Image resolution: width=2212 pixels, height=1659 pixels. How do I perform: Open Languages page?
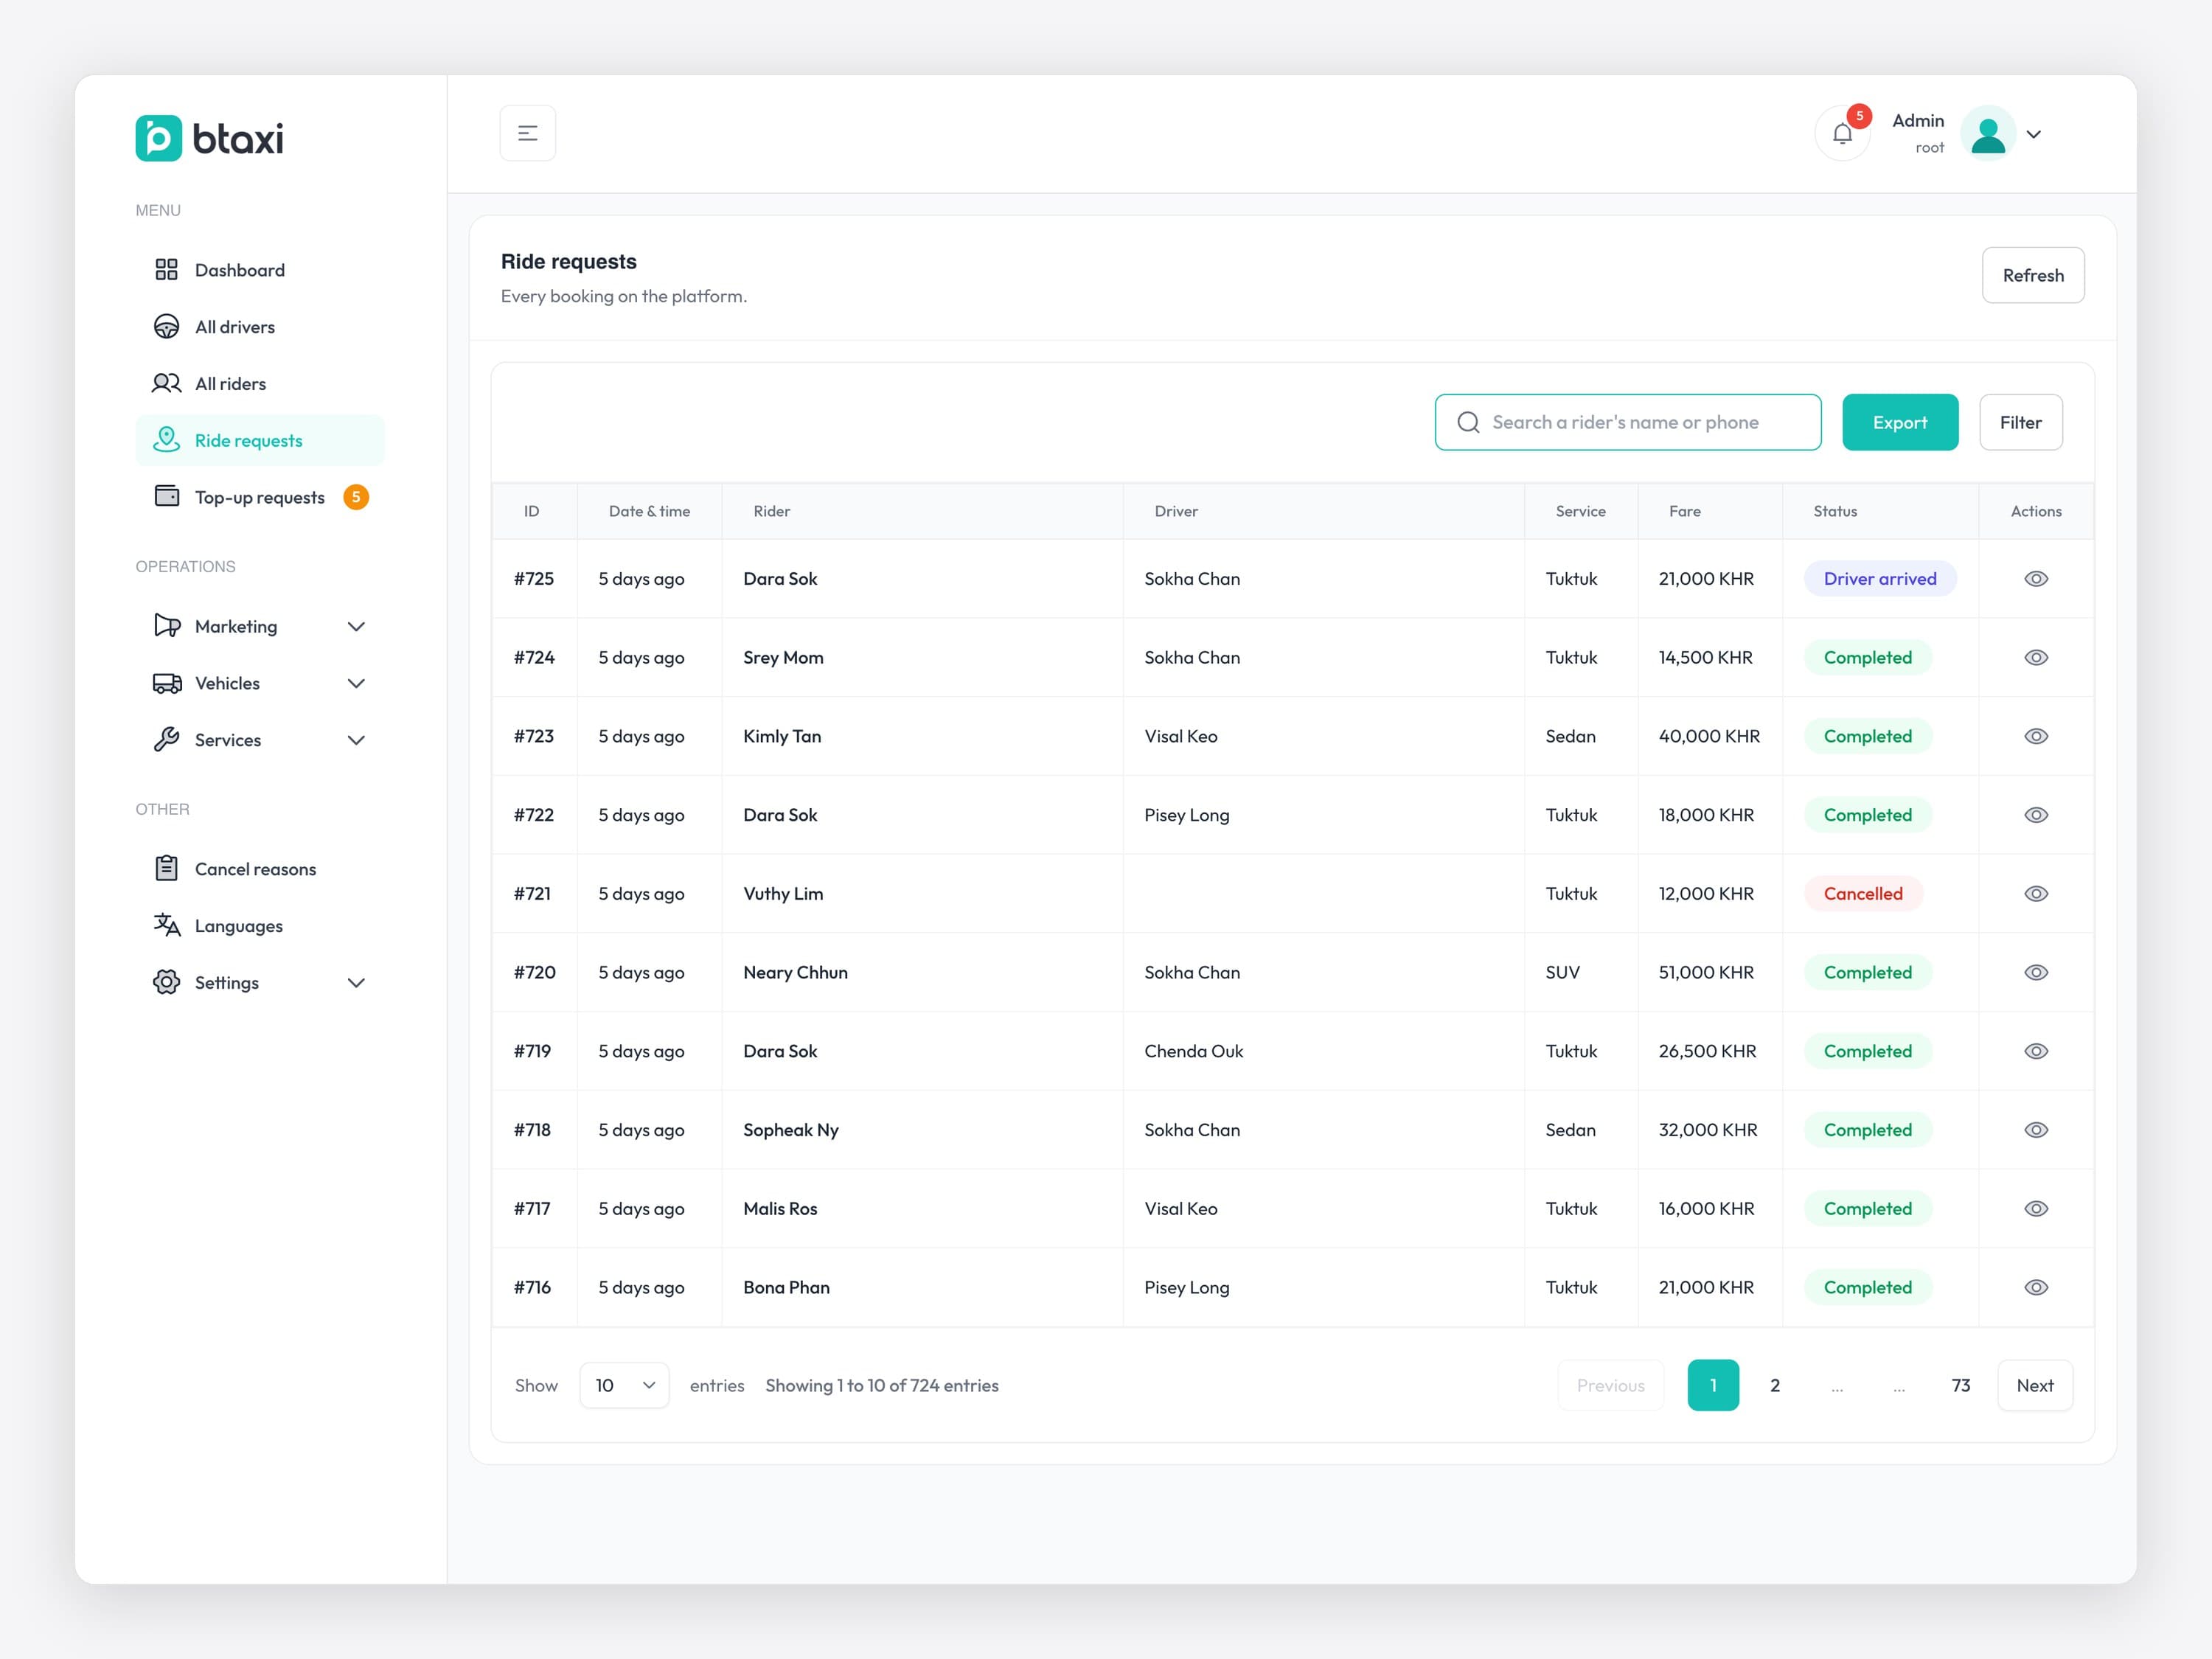(x=260, y=926)
